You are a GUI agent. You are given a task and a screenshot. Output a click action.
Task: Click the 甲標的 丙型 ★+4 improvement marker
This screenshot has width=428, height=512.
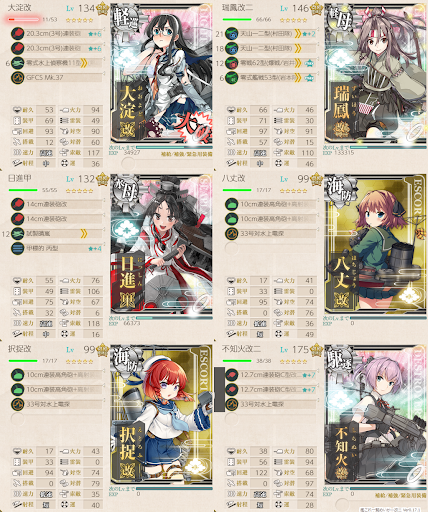95,248
